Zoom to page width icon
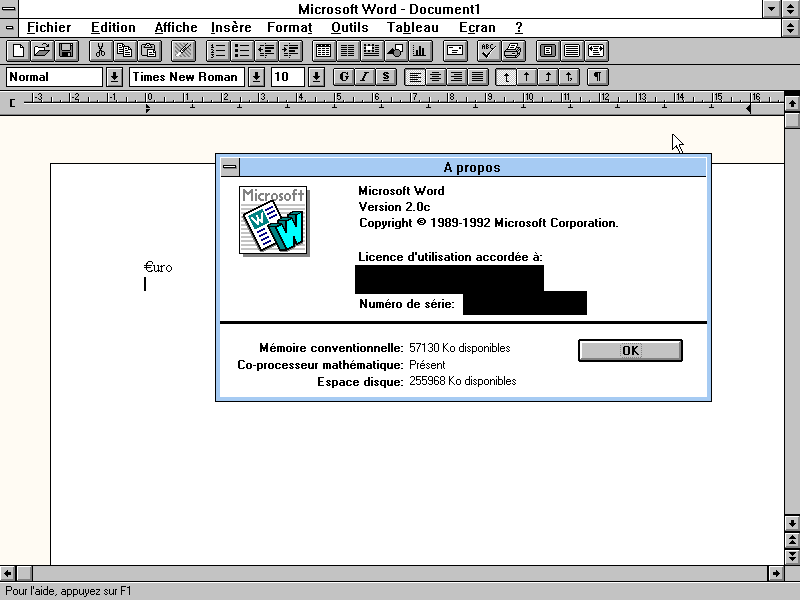Screen dimensions: 800x600 click(x=596, y=51)
